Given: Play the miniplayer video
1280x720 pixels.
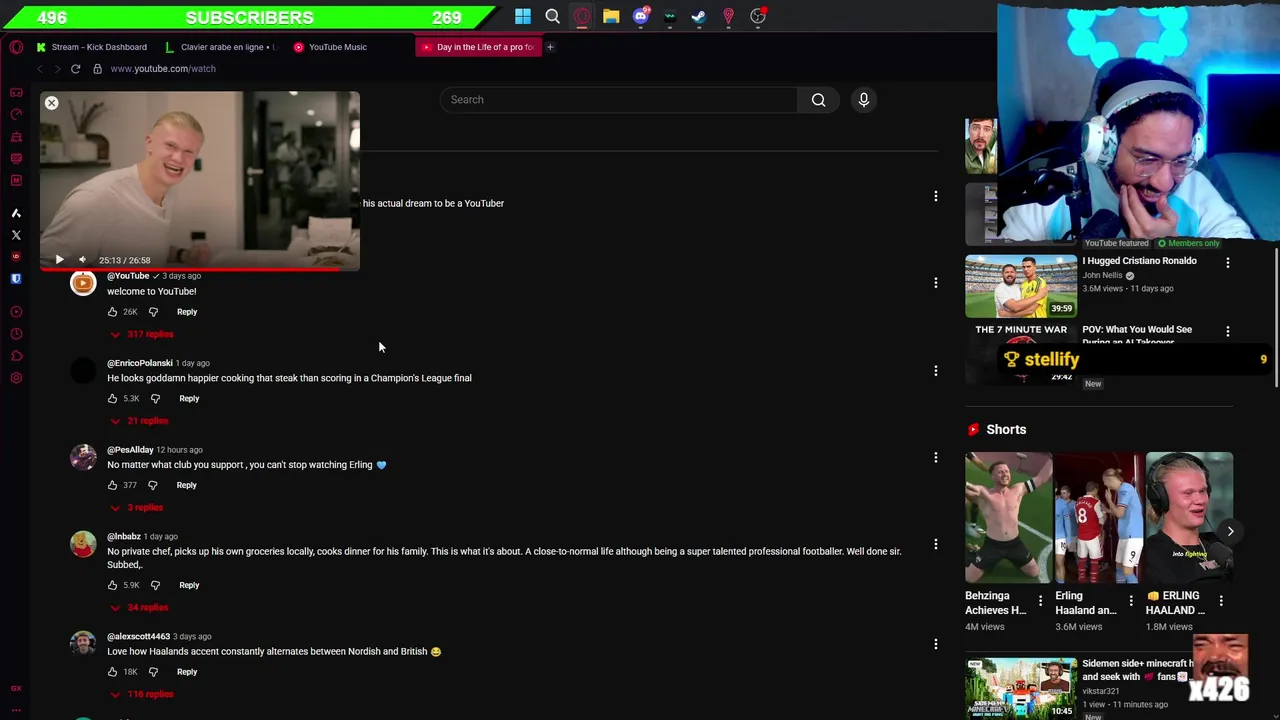Looking at the screenshot, I should (59, 260).
